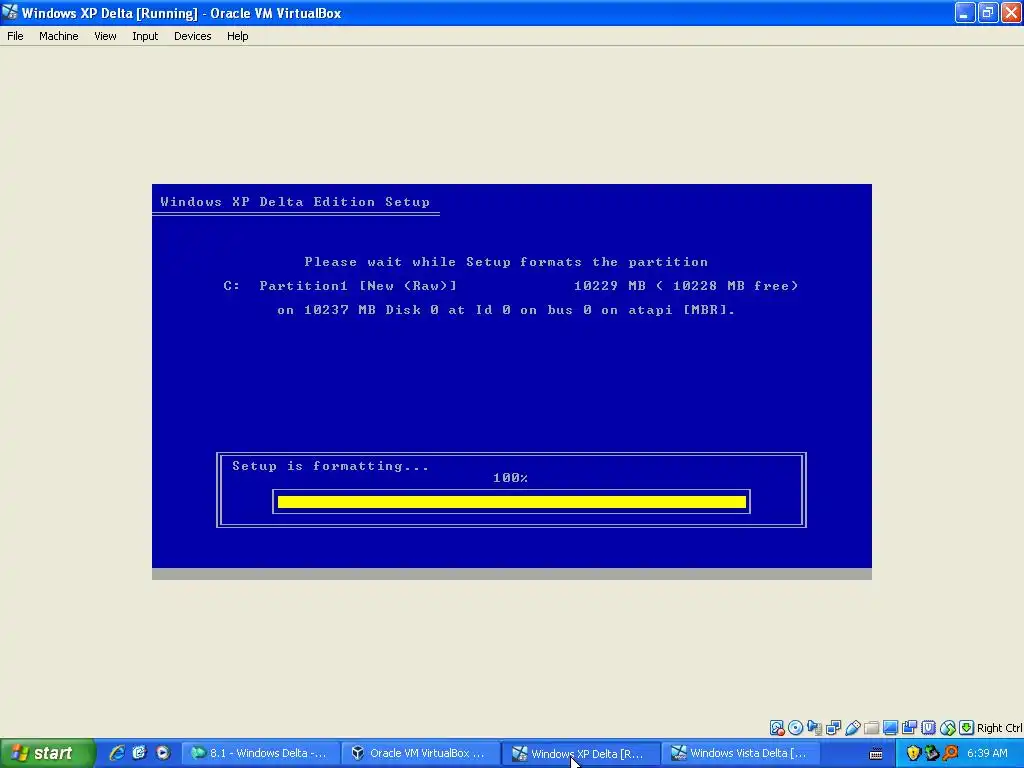Viewport: 1024px width, 768px height.
Task: Launch Internet Explorer from Quick Launch
Action: (117, 753)
